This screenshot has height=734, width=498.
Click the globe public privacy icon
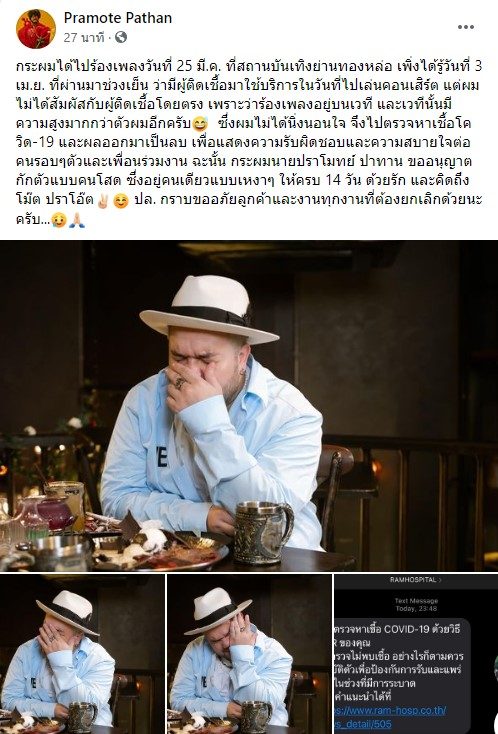point(121,37)
